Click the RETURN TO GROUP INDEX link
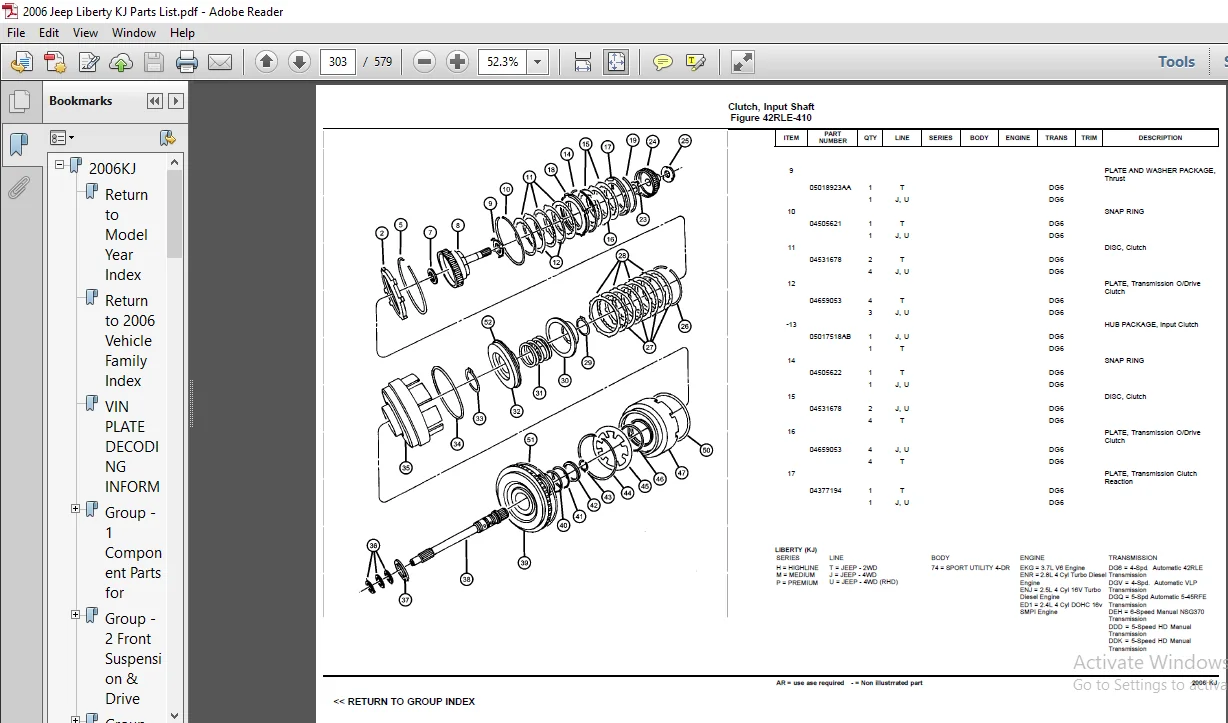The width and height of the screenshot is (1228, 723). (404, 701)
